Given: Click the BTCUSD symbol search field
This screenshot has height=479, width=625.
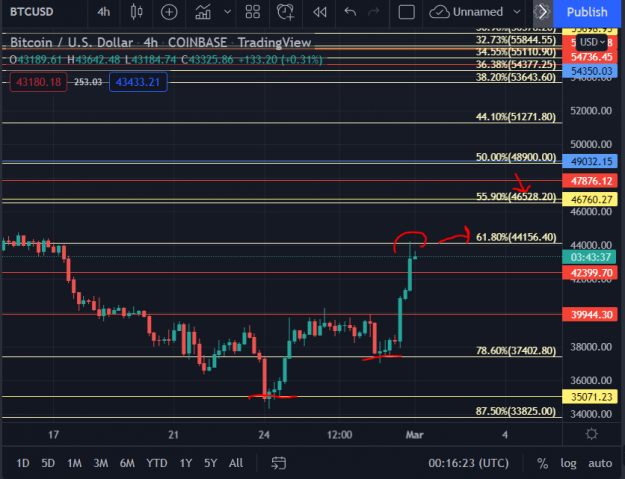Looking at the screenshot, I should click(32, 12).
